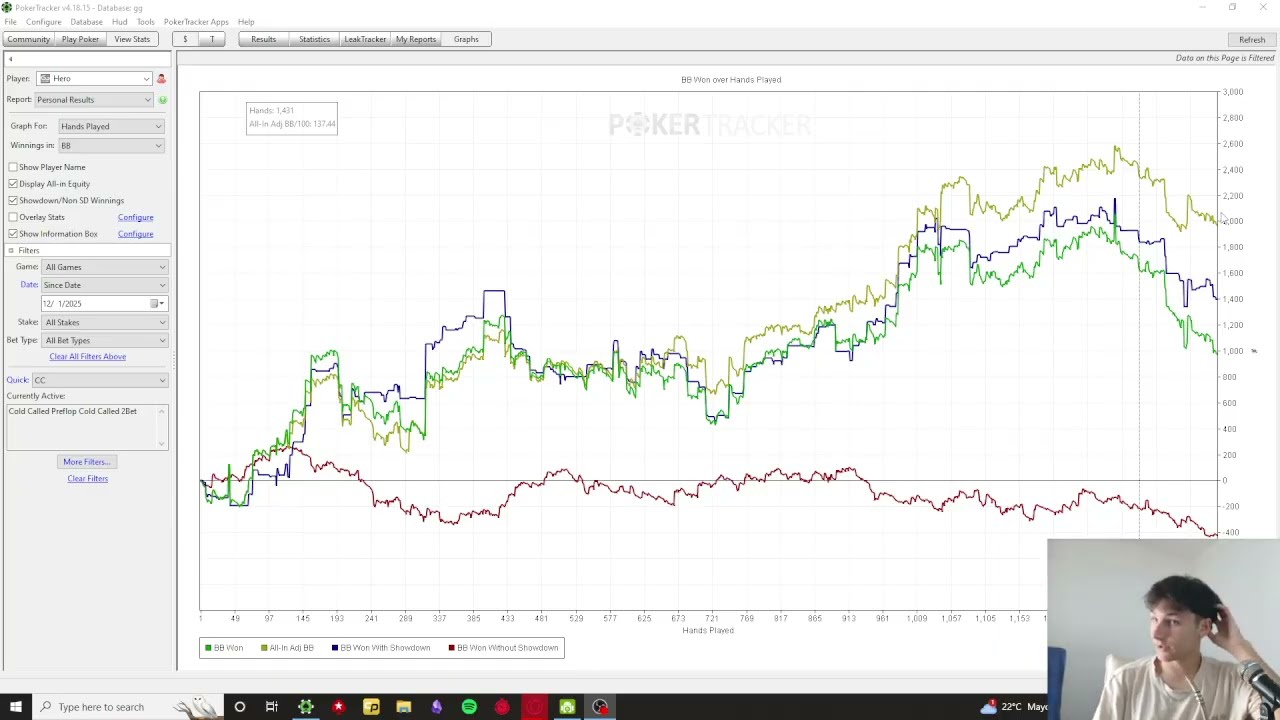Open the File menu

click(10, 22)
